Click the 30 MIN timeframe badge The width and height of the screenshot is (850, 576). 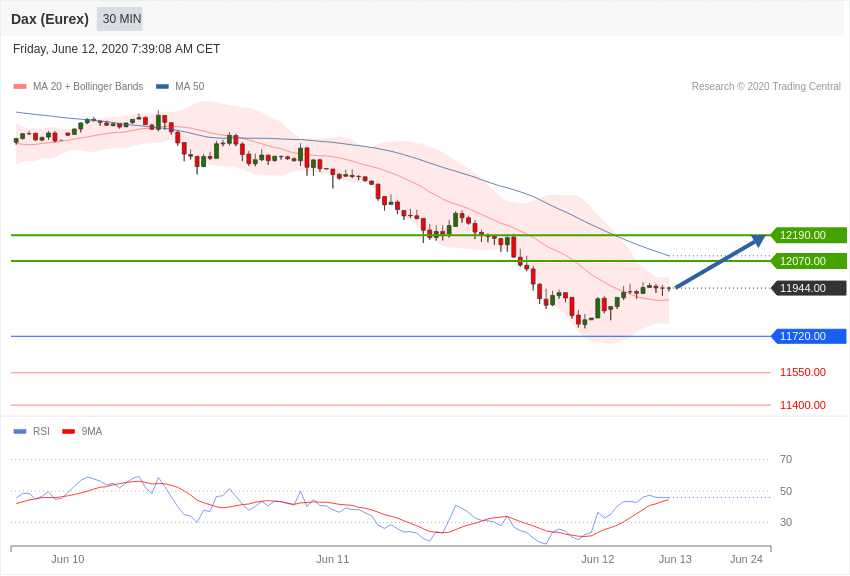(120, 19)
